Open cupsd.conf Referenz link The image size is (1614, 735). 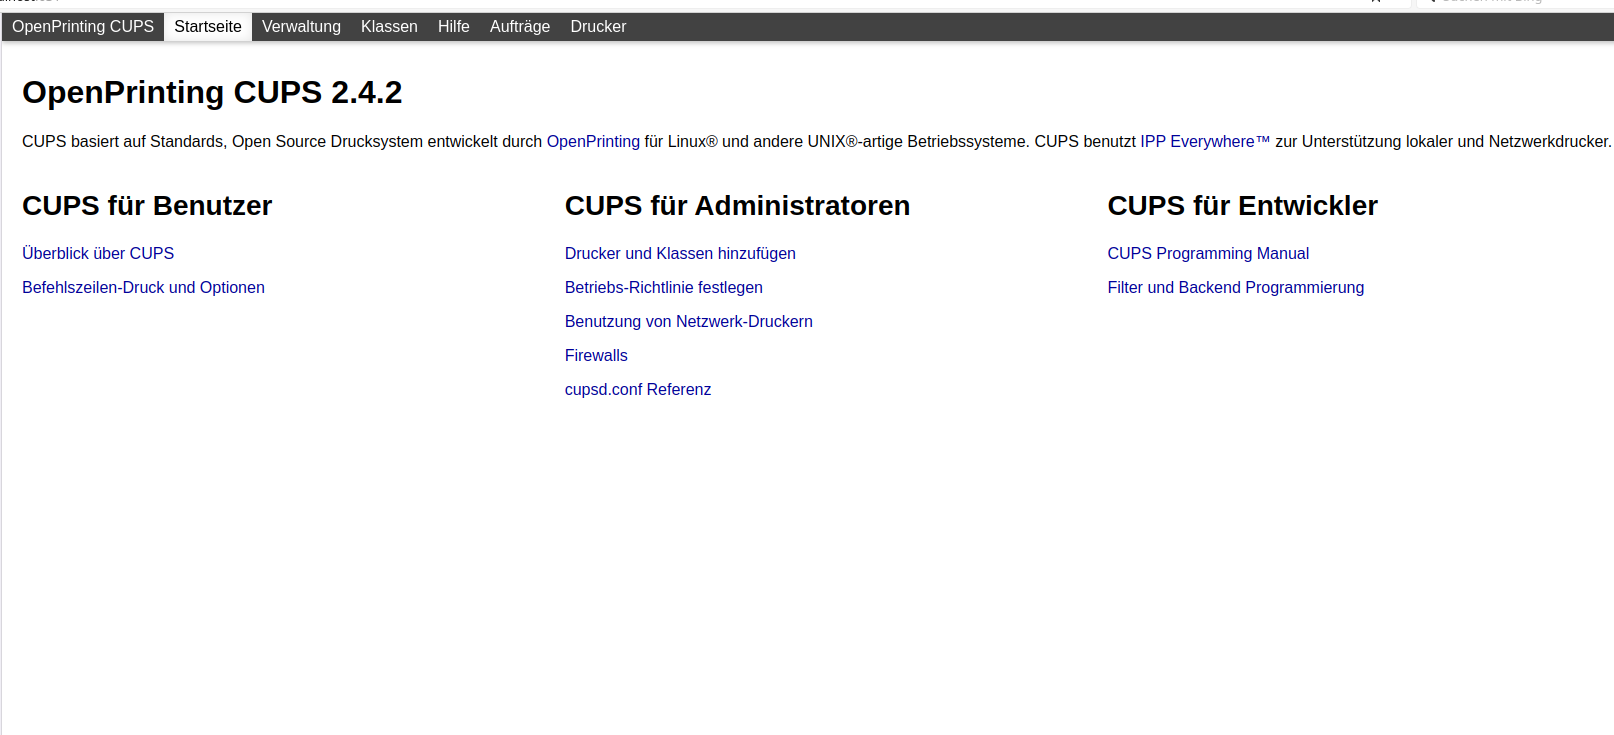click(x=637, y=390)
